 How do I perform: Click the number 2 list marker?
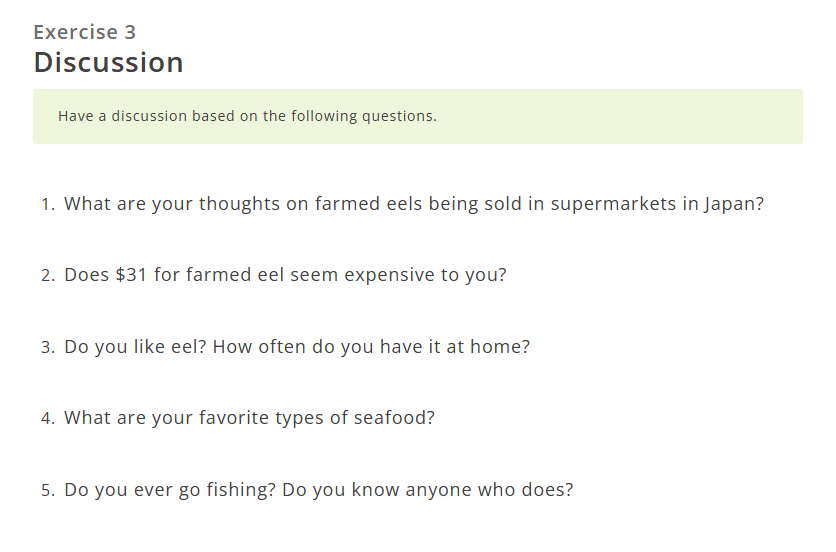click(x=48, y=275)
